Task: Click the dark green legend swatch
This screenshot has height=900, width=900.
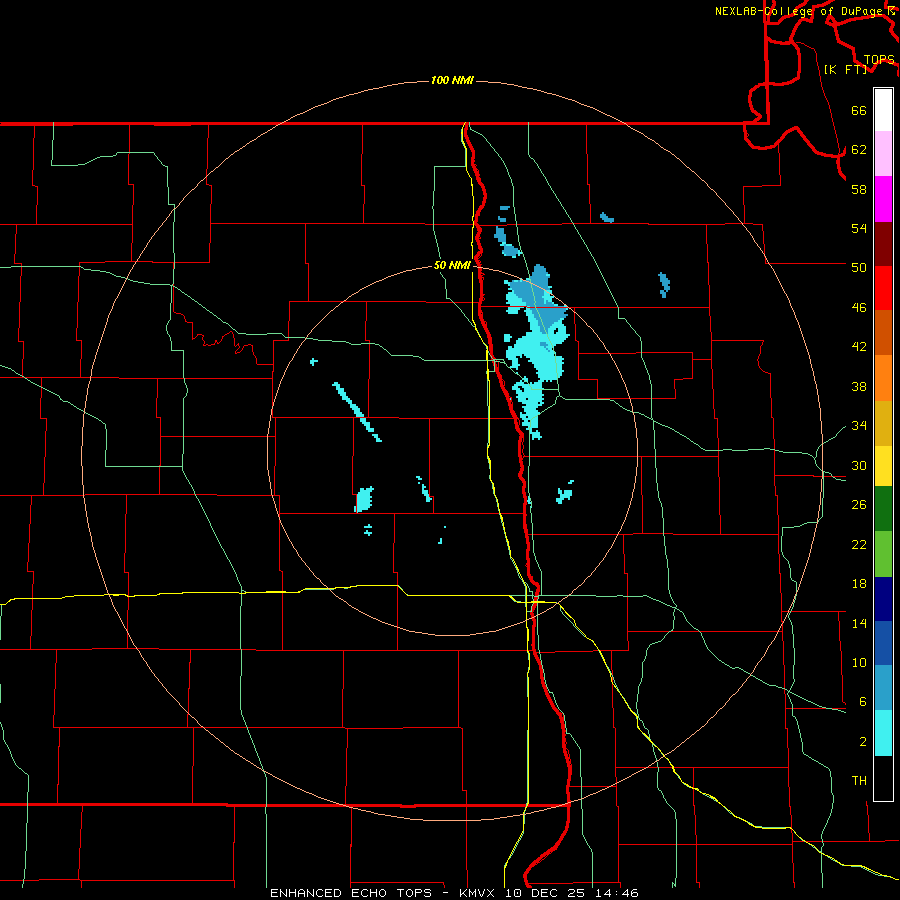Action: [883, 509]
